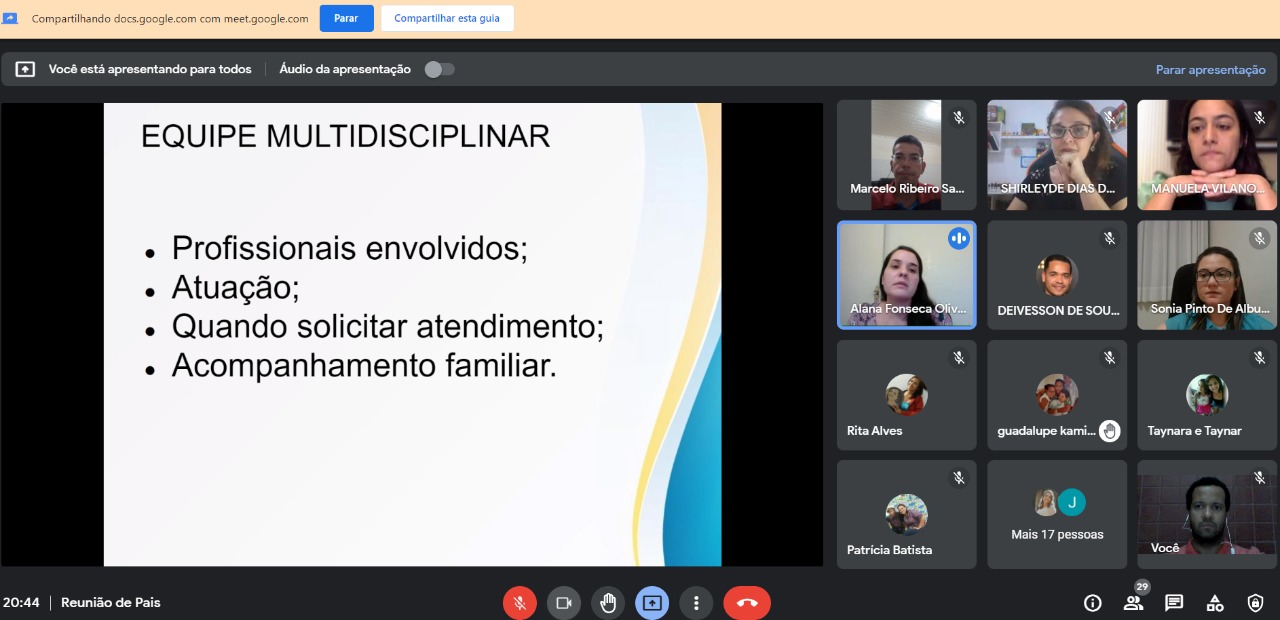Toggle the Áudio da apresentação switch

pyautogui.click(x=439, y=69)
